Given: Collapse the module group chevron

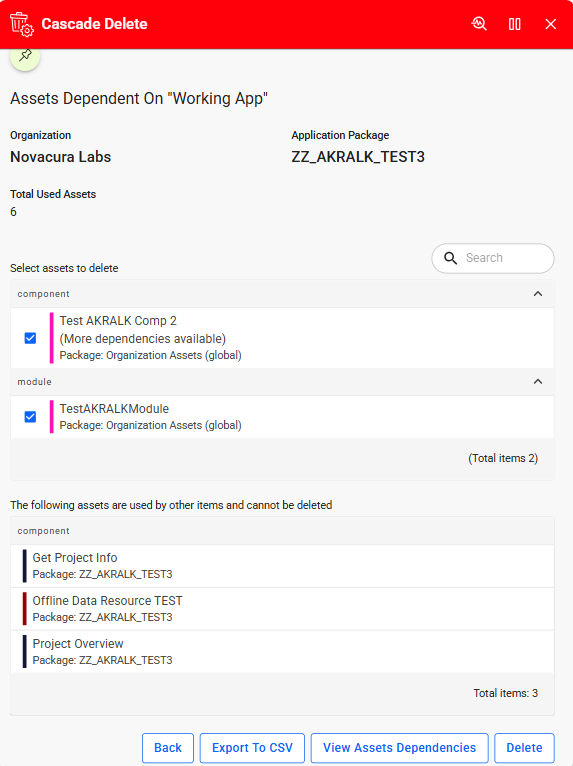Looking at the screenshot, I should (x=538, y=382).
